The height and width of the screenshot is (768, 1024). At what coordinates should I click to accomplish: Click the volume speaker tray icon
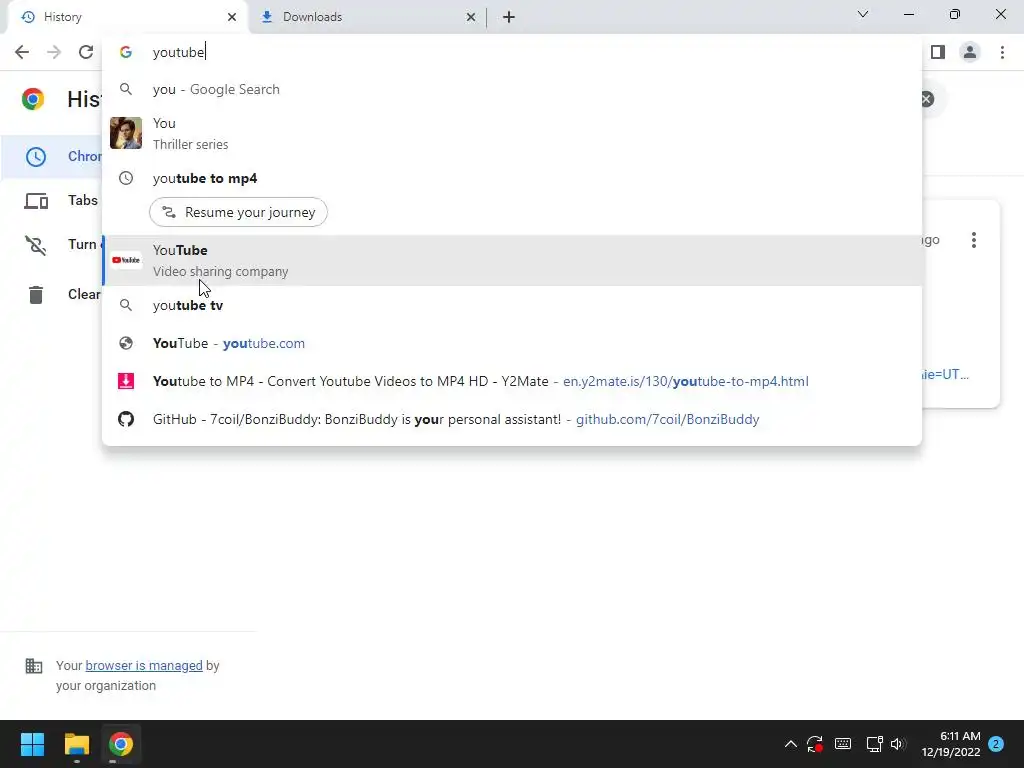coord(899,744)
